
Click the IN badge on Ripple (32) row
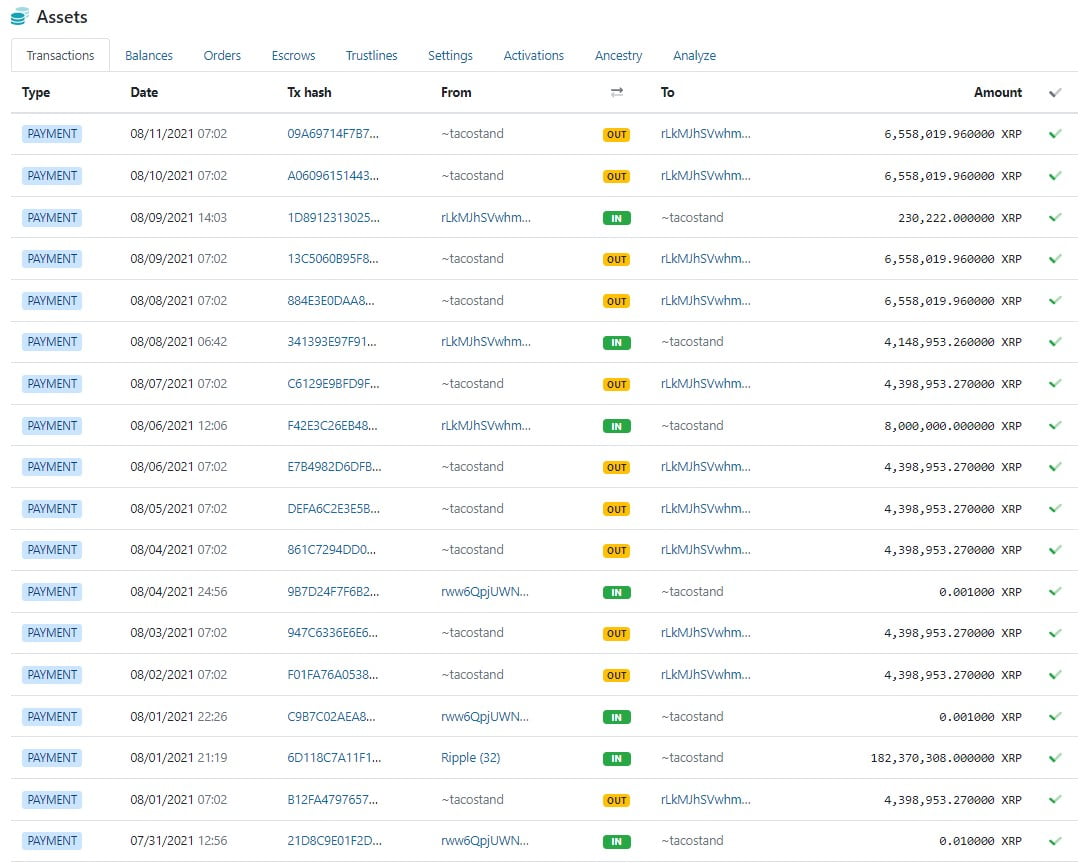[x=616, y=758]
